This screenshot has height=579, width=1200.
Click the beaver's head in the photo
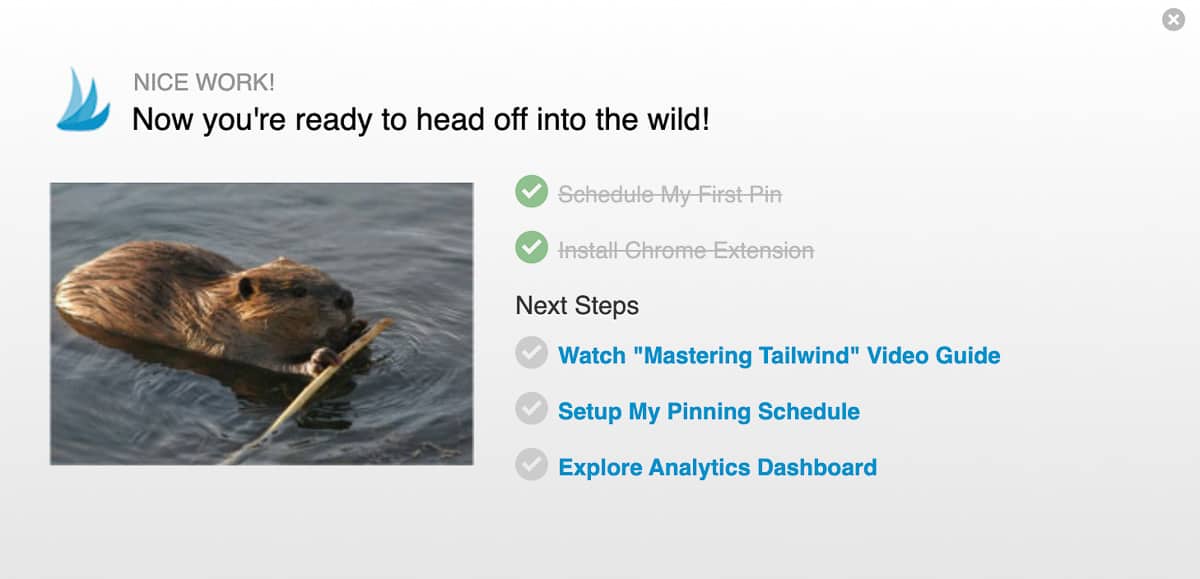coord(300,297)
